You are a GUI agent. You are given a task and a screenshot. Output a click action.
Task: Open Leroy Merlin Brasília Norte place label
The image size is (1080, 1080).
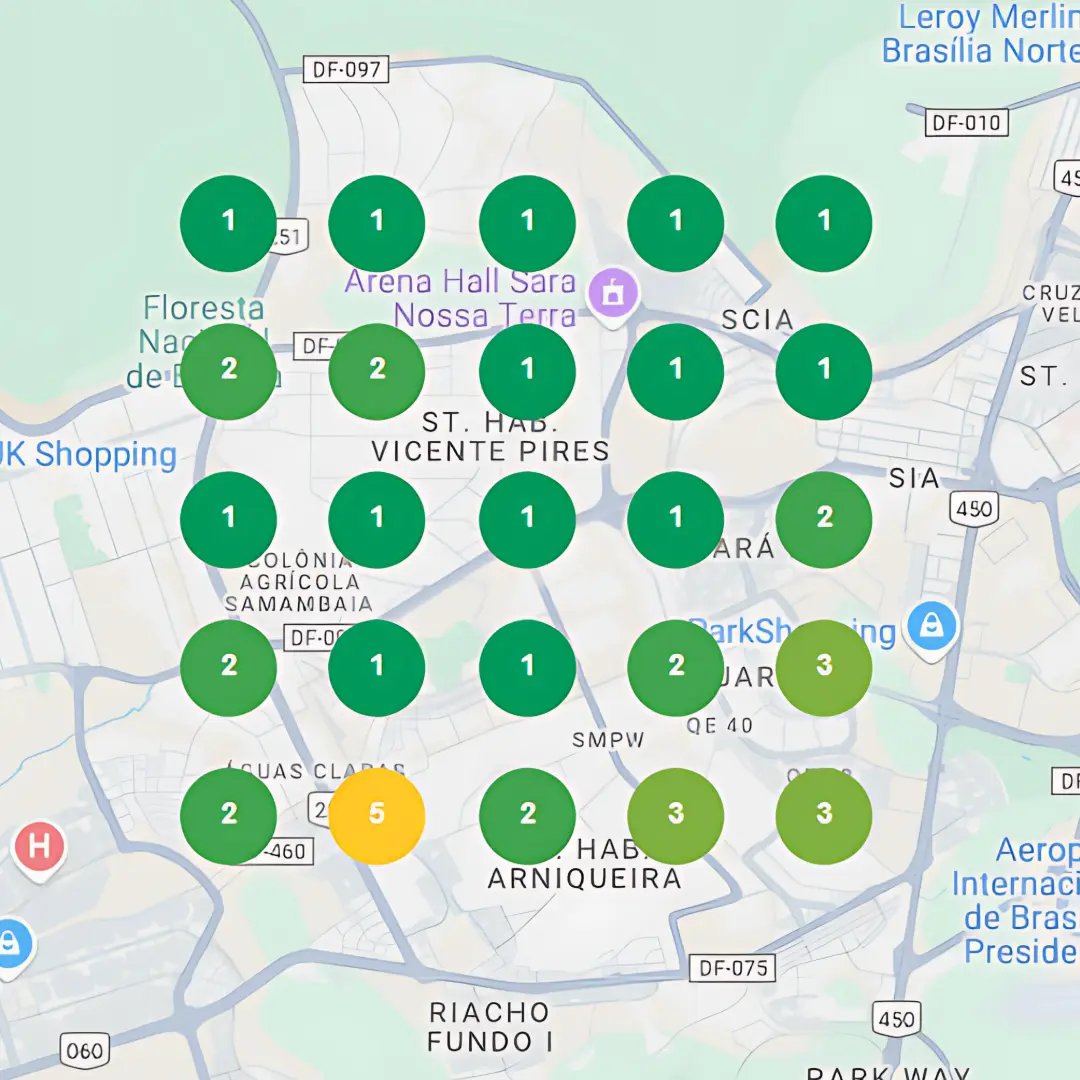coord(980,34)
